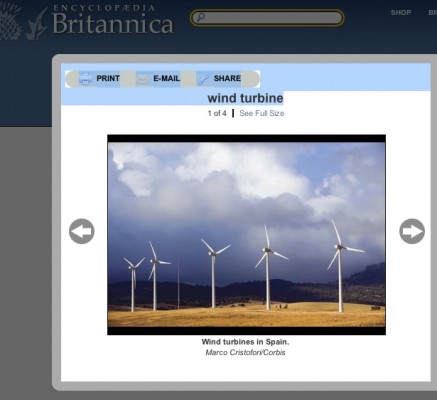This screenshot has height=400, width=437.
Task: Select the E-MAIL text label
Action: coord(167,78)
